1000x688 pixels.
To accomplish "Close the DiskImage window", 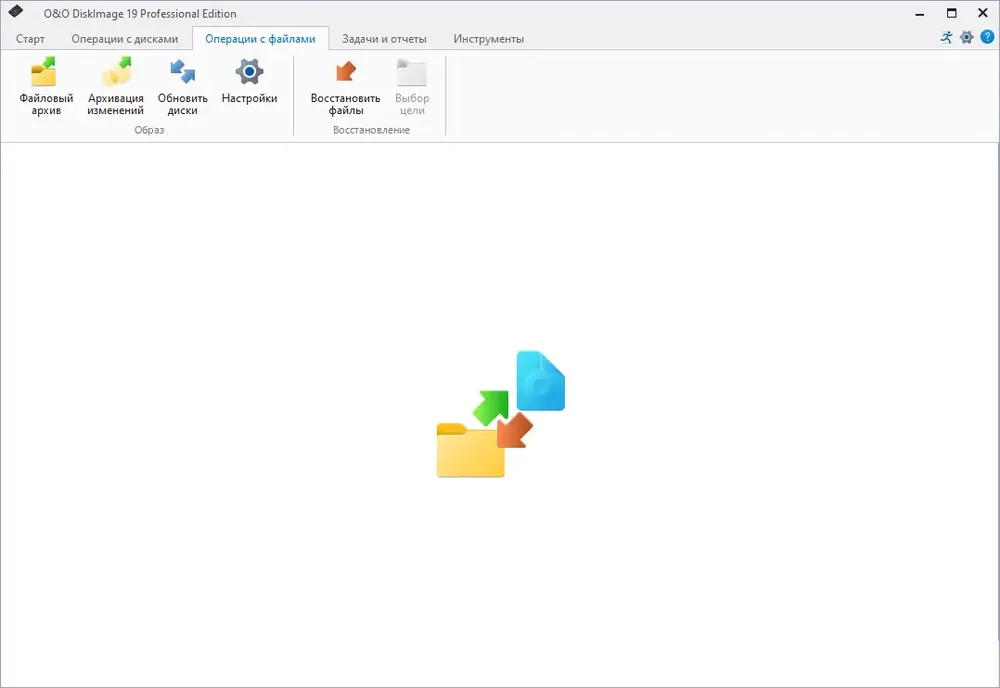I will click(983, 13).
